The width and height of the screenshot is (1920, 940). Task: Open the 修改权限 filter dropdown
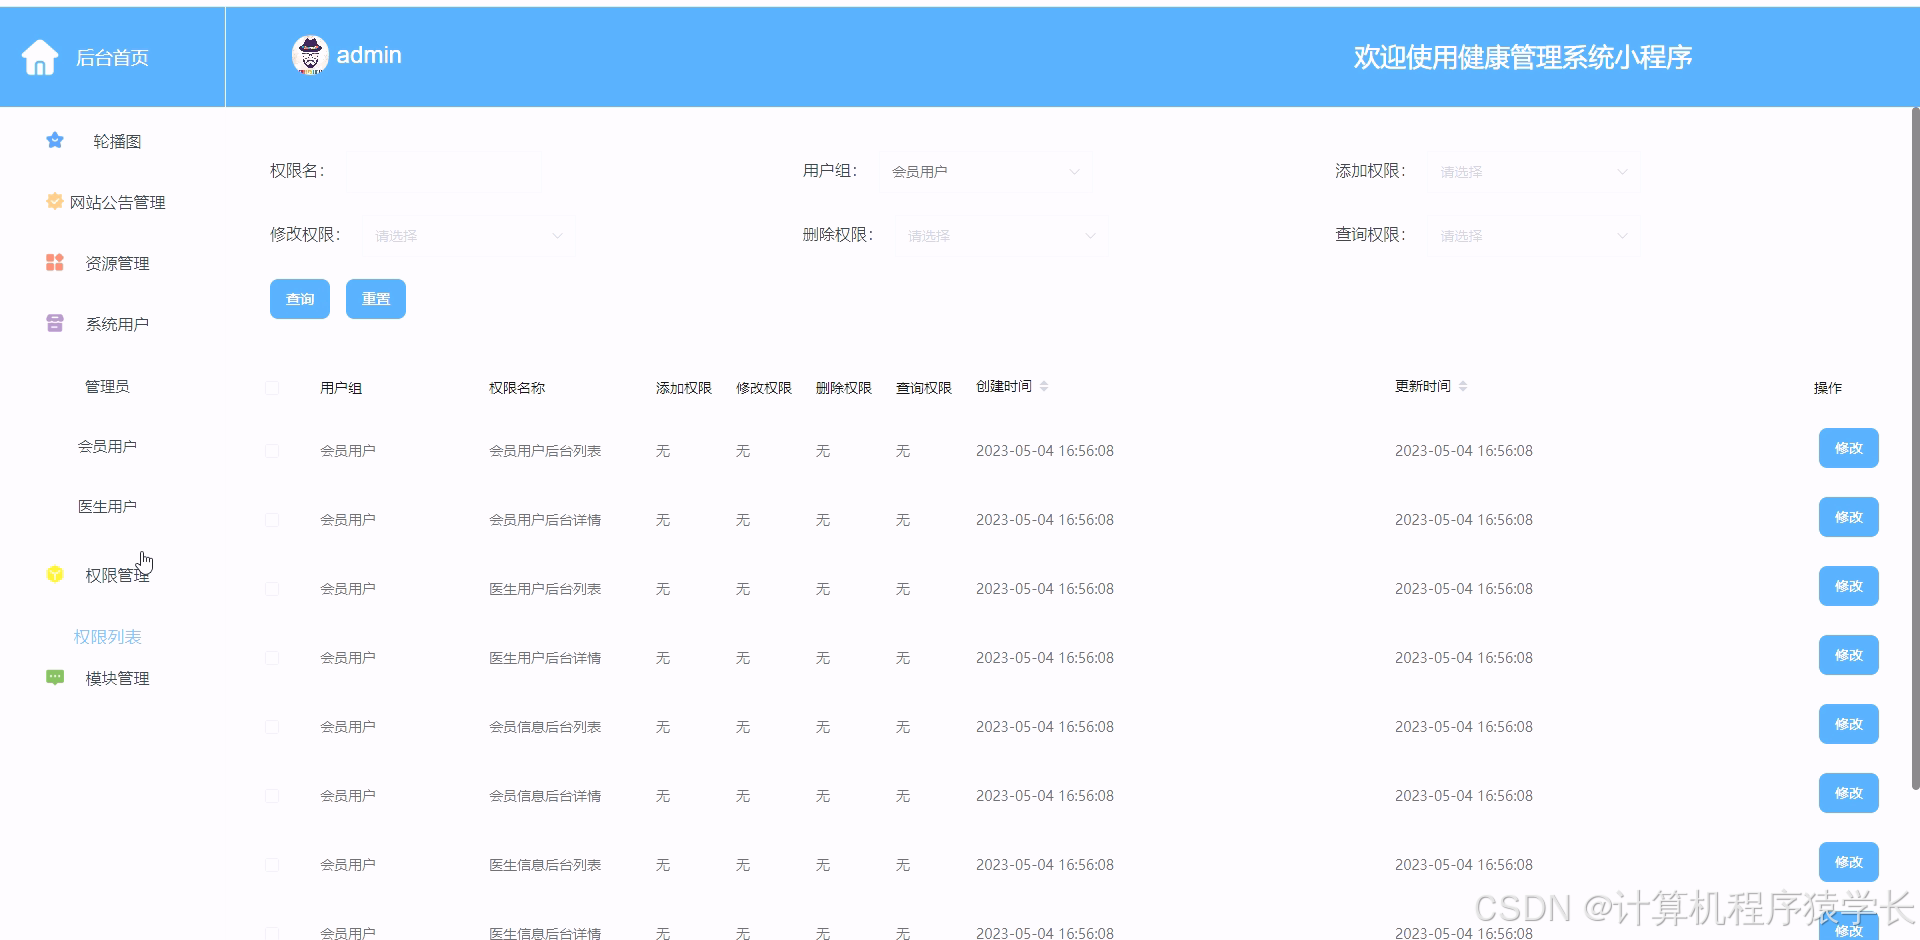point(468,236)
